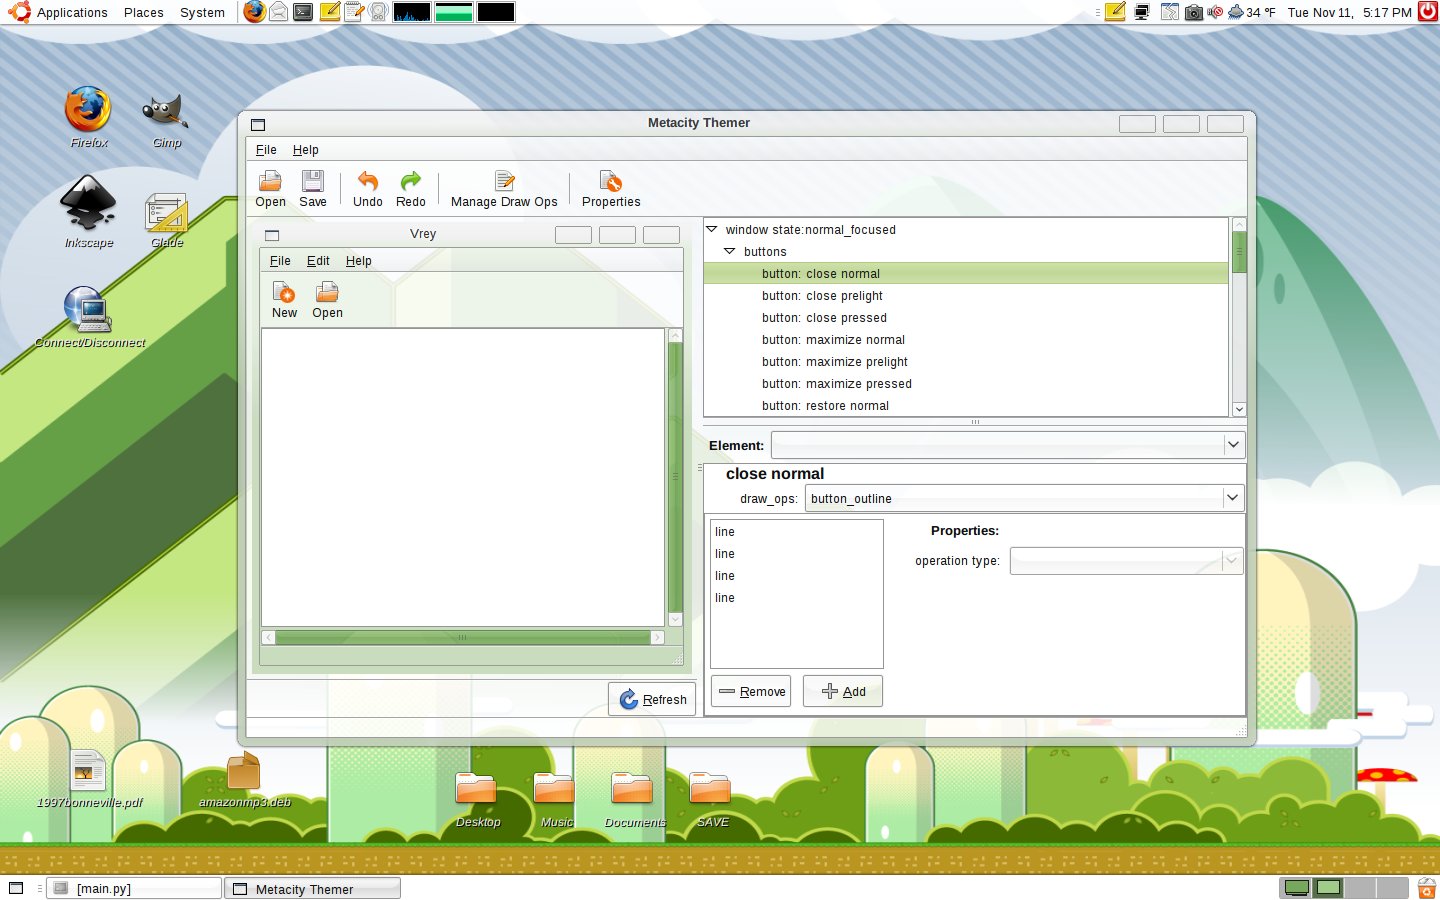The image size is (1440, 900).
Task: Click the Undo arrow icon
Action: click(x=368, y=182)
